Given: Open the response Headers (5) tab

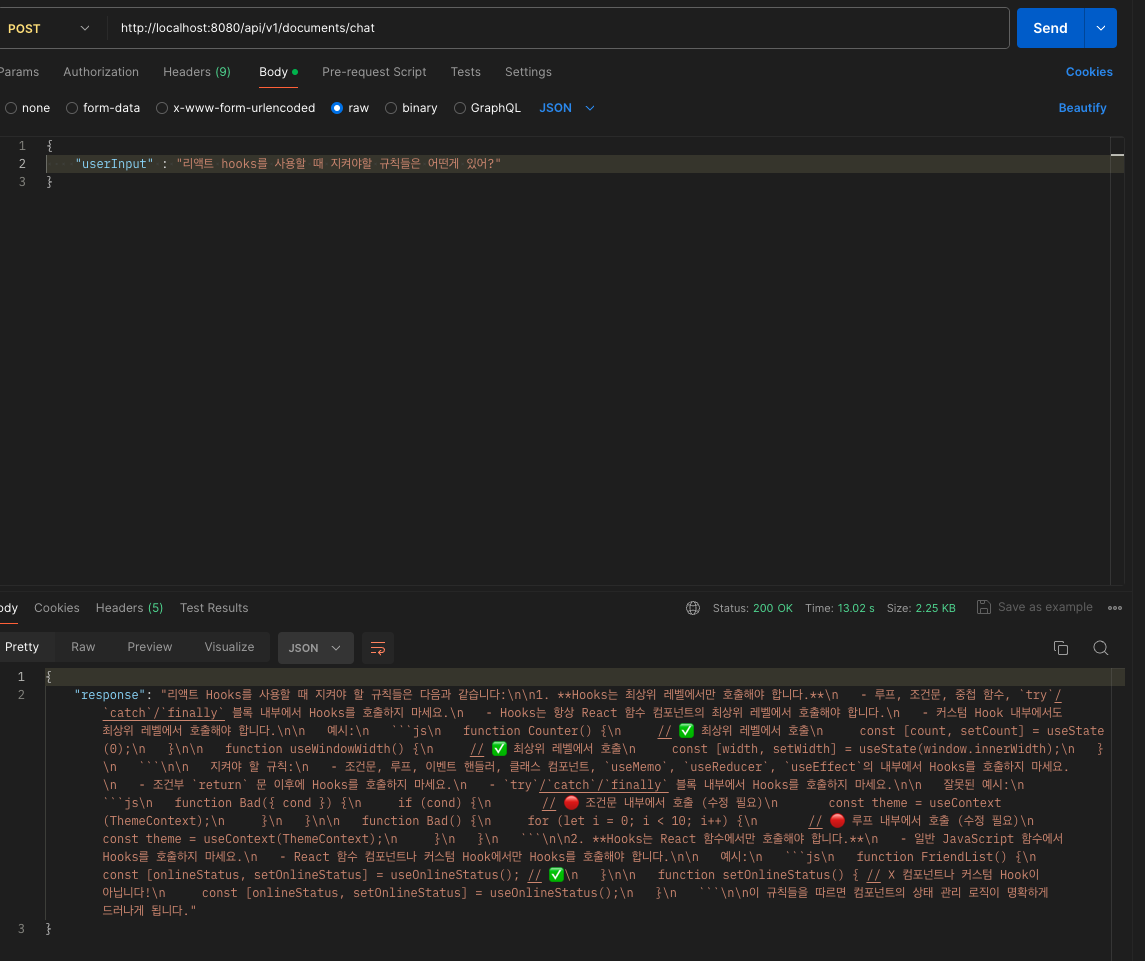Looking at the screenshot, I should click(129, 608).
